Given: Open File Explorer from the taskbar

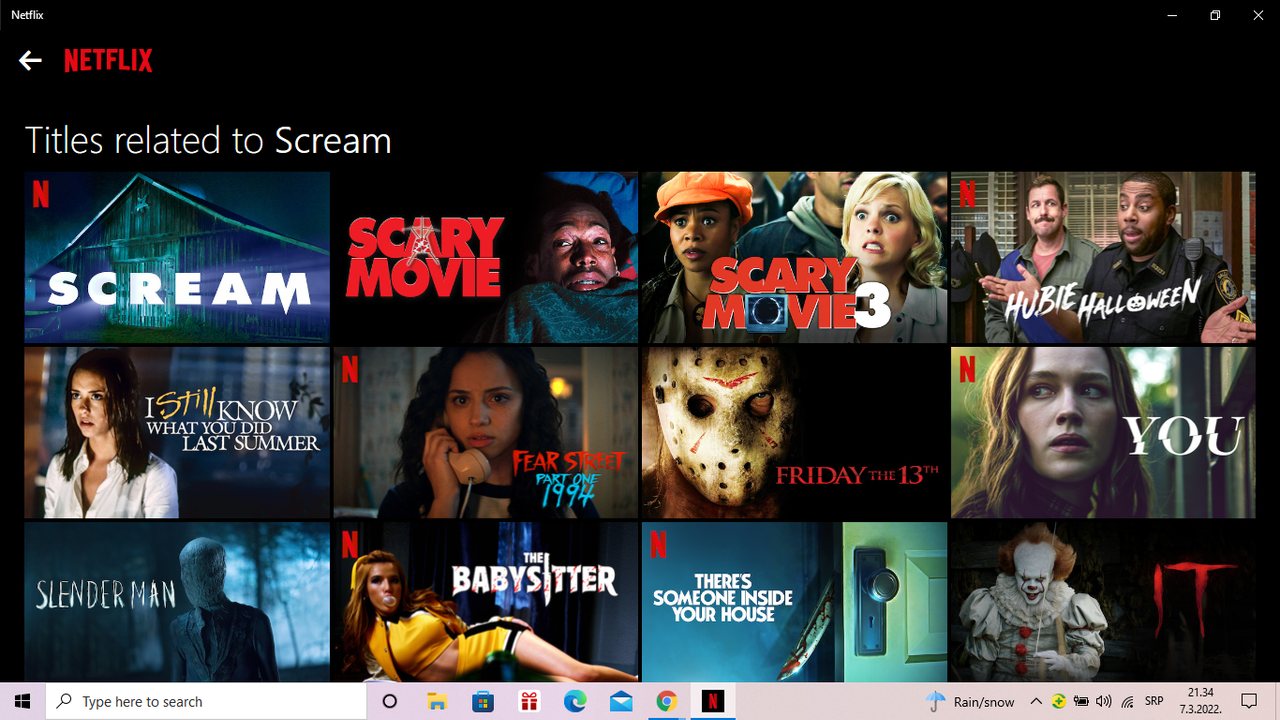Looking at the screenshot, I should tap(437, 702).
